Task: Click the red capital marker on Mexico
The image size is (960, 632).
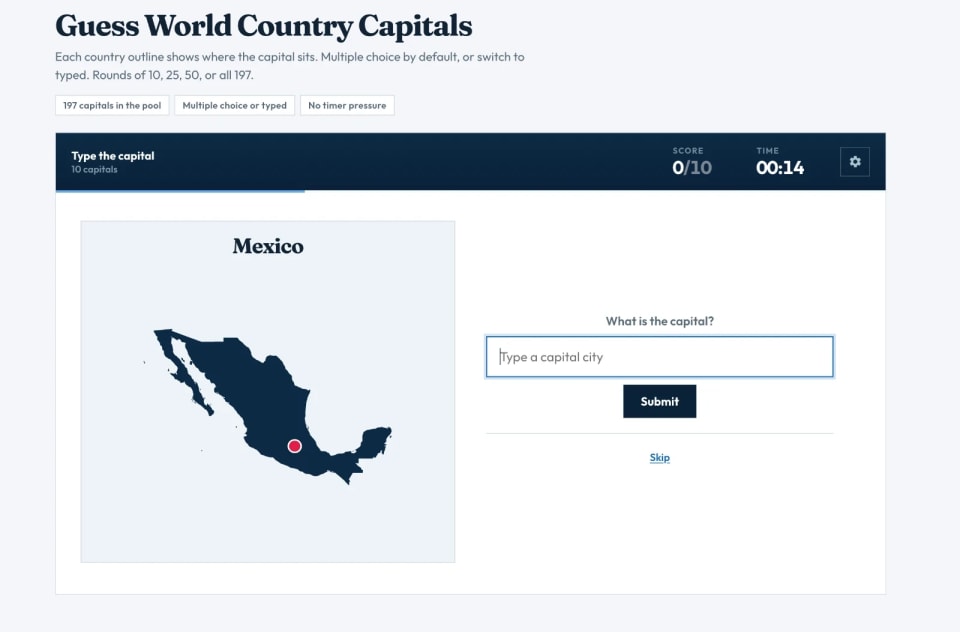Action: point(294,446)
